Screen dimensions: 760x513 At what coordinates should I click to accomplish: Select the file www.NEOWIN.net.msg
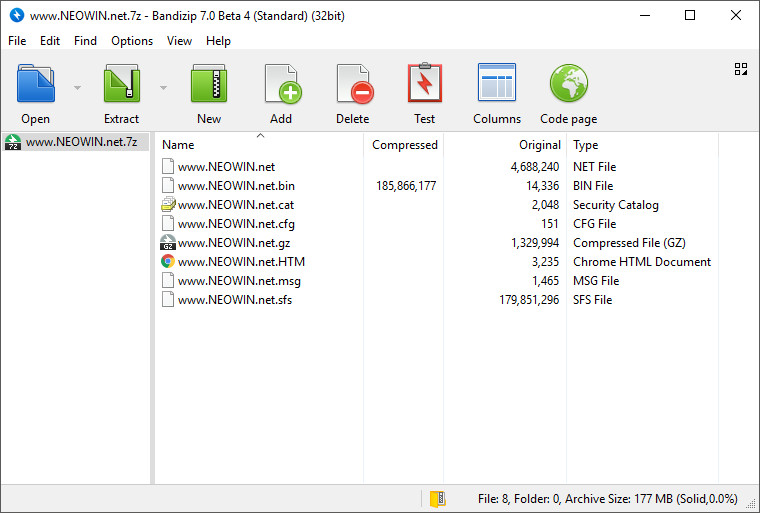point(239,280)
